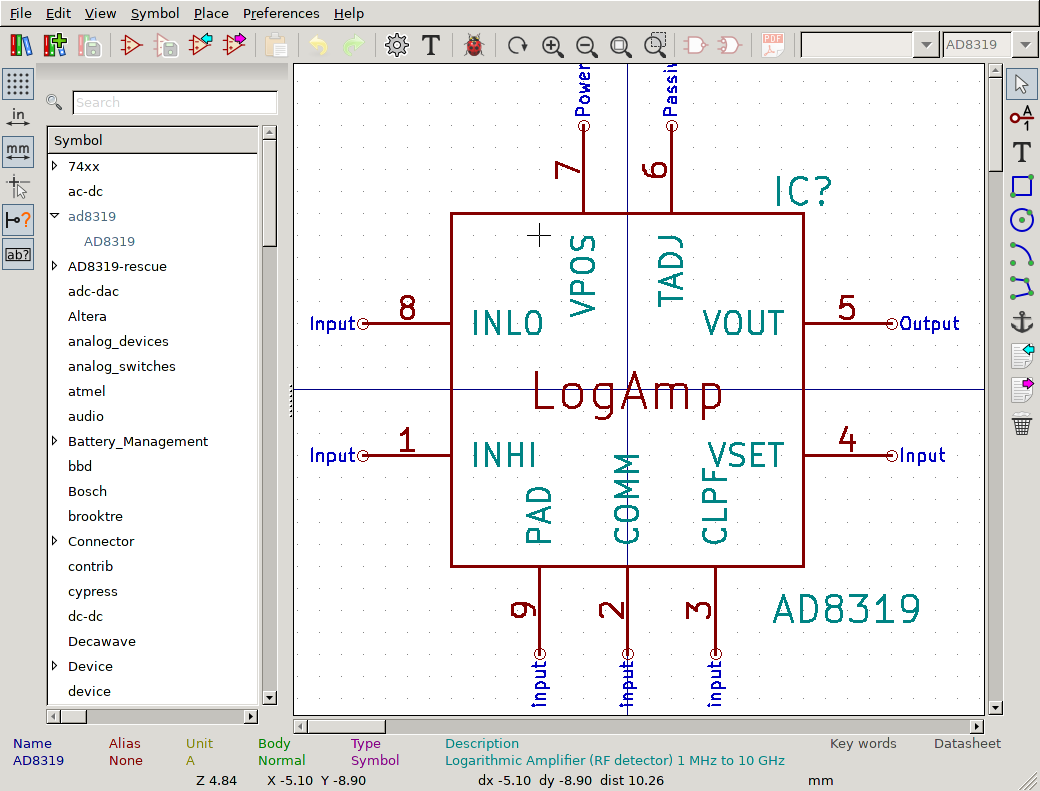Run the ladybug symbol checker
1040x791 pixels.
pos(474,45)
